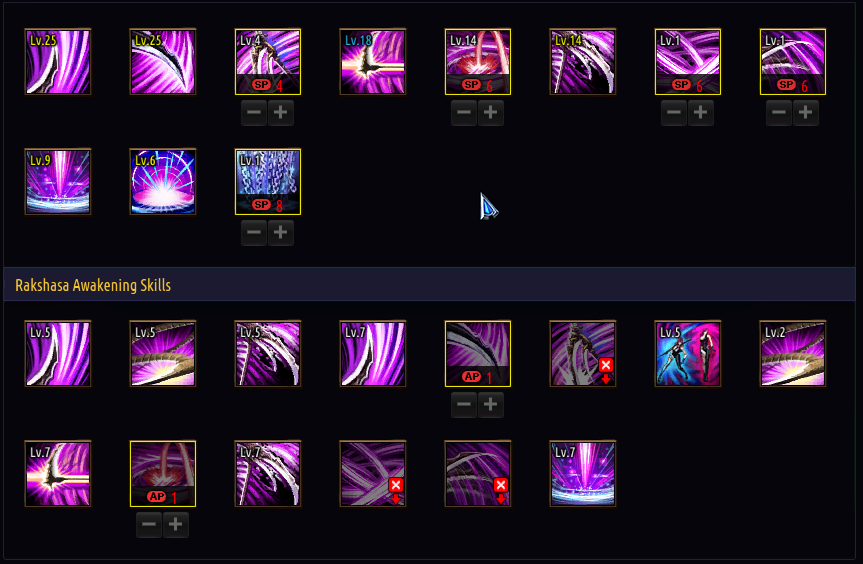
Task: Remove a point from the bottom-row AP 1 skill
Action: (149, 524)
